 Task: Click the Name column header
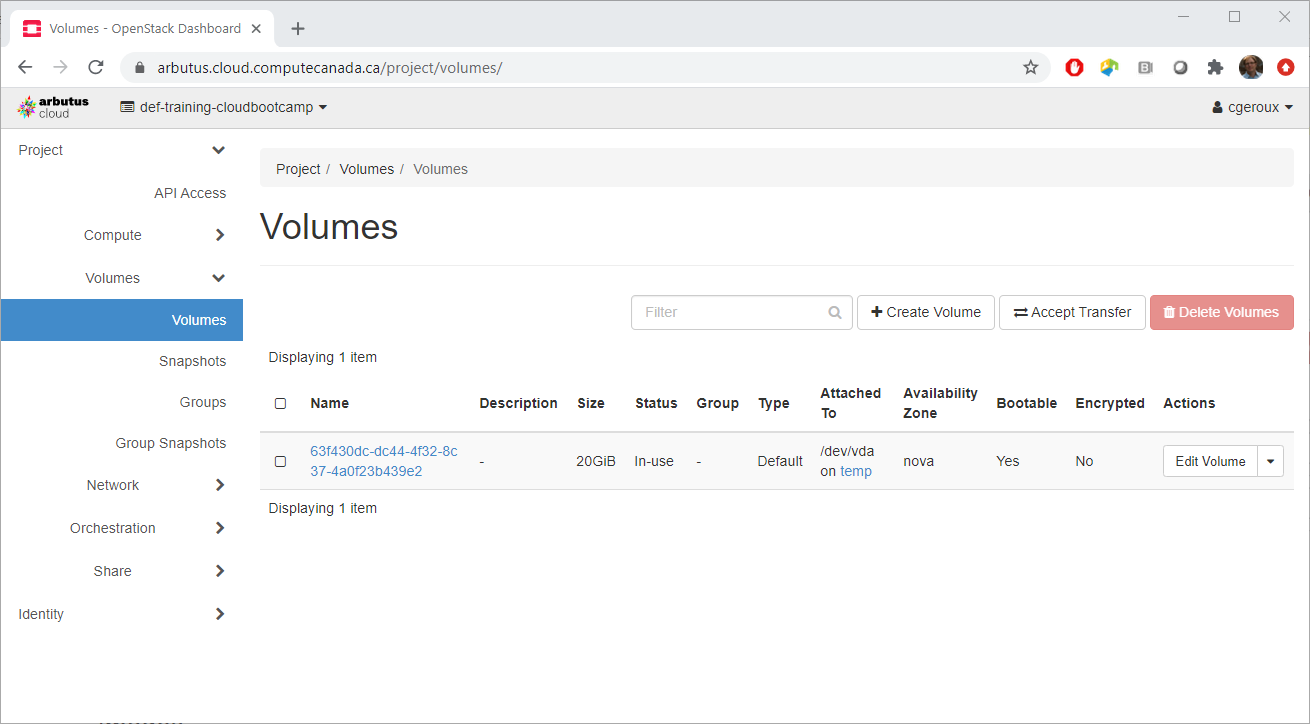[330, 403]
